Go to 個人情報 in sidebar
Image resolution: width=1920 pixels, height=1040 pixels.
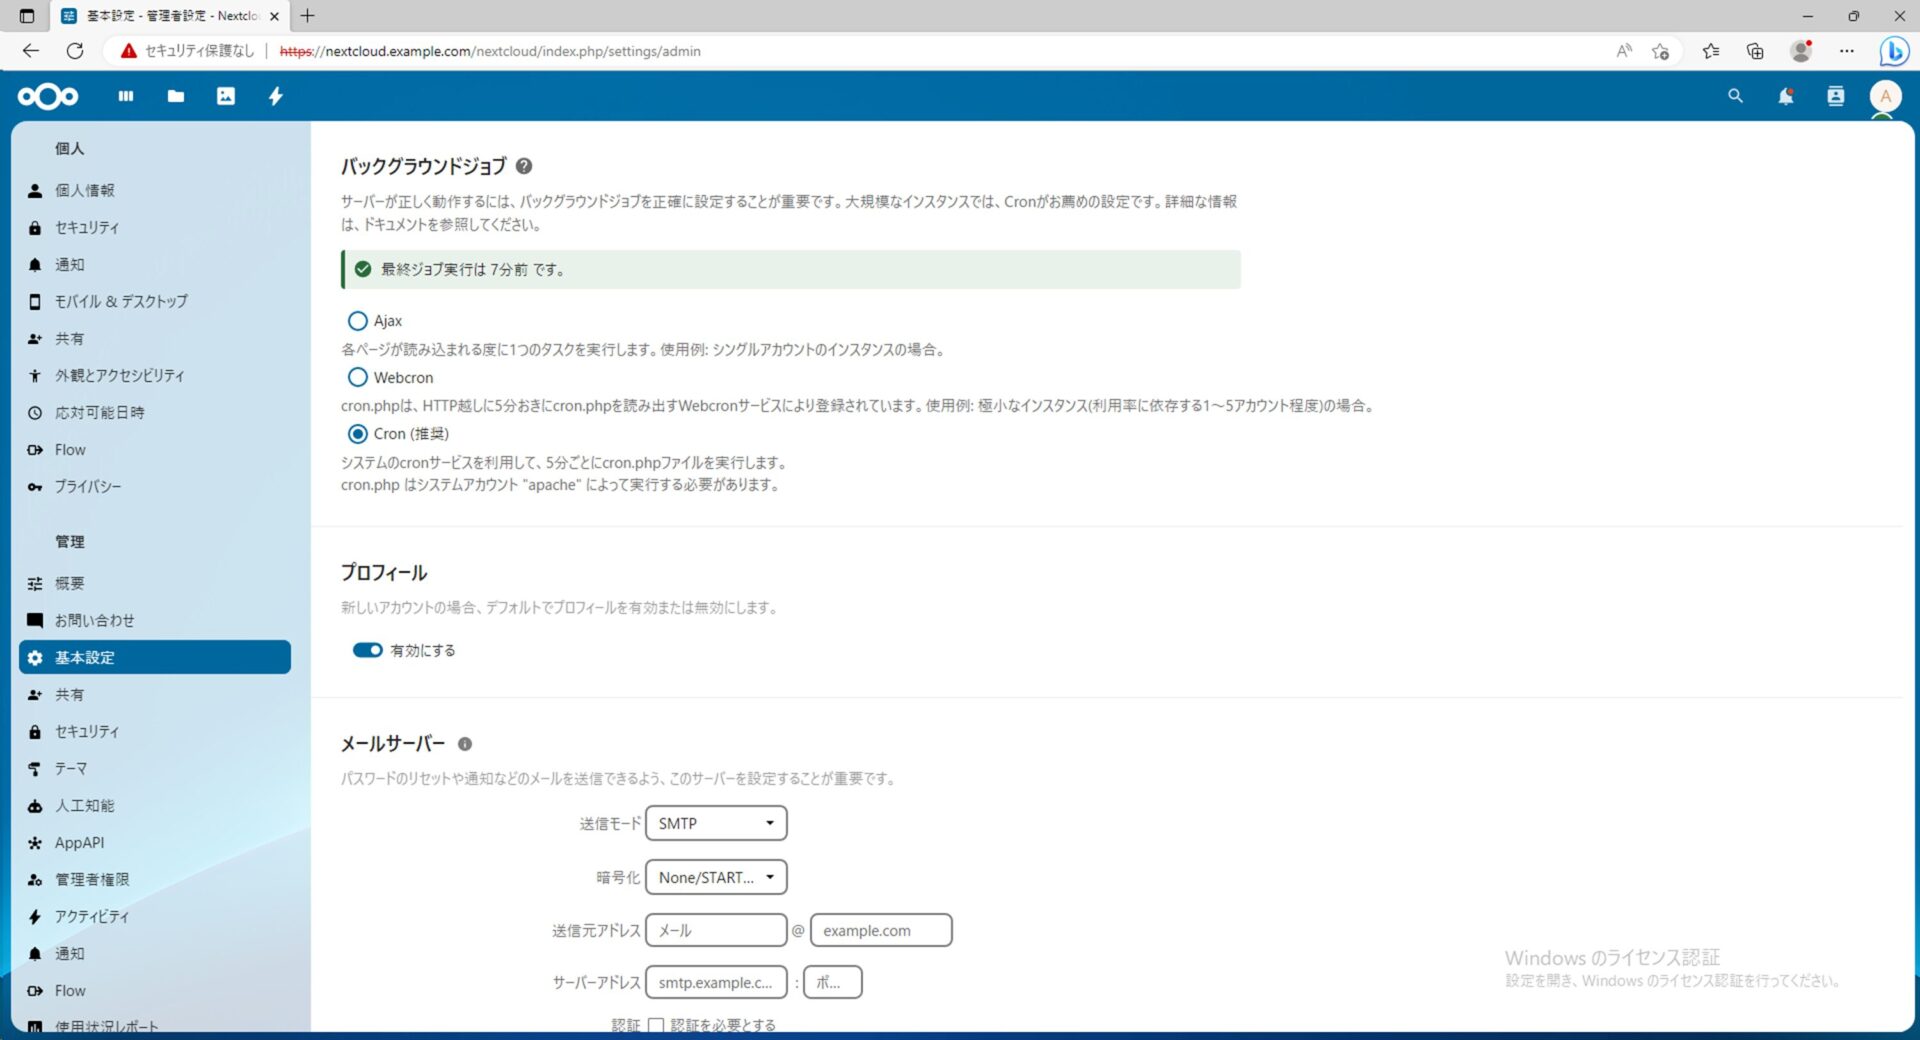click(x=85, y=190)
